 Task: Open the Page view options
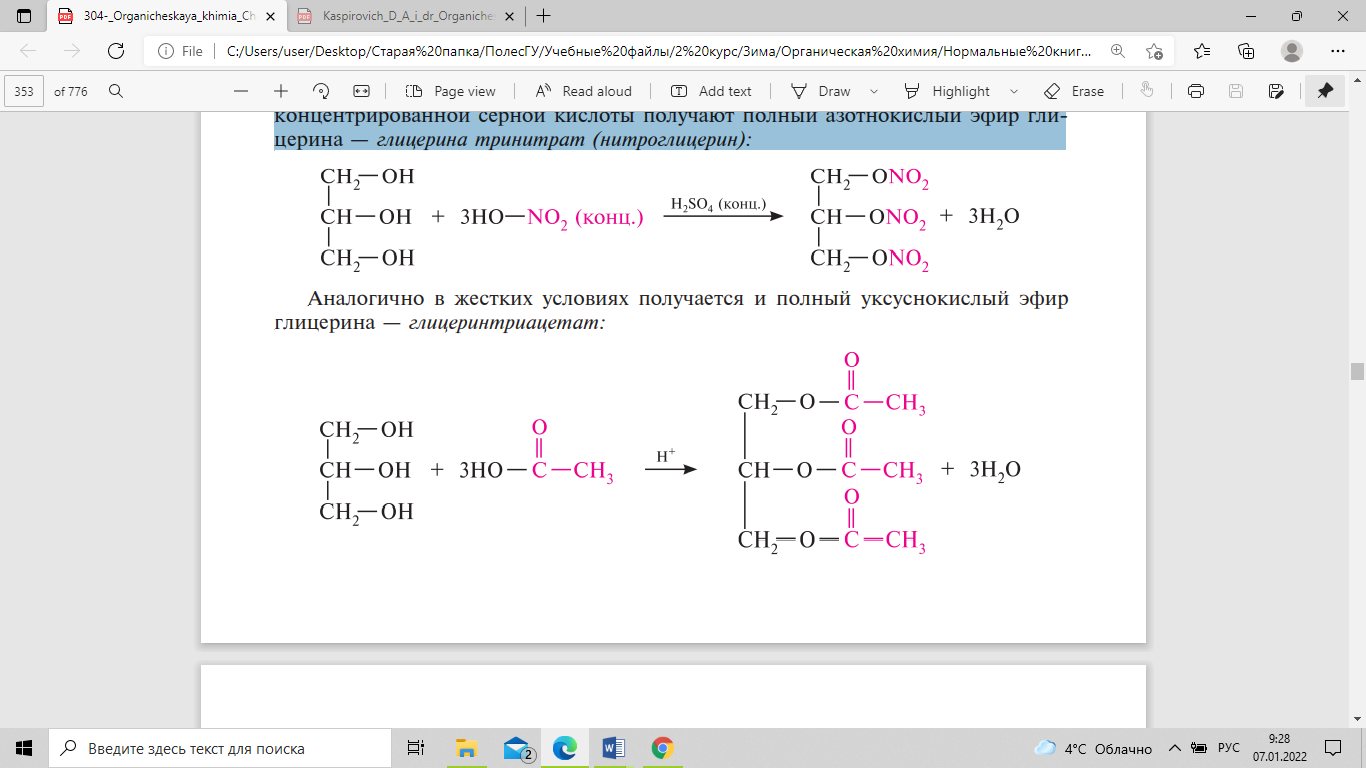tap(451, 91)
